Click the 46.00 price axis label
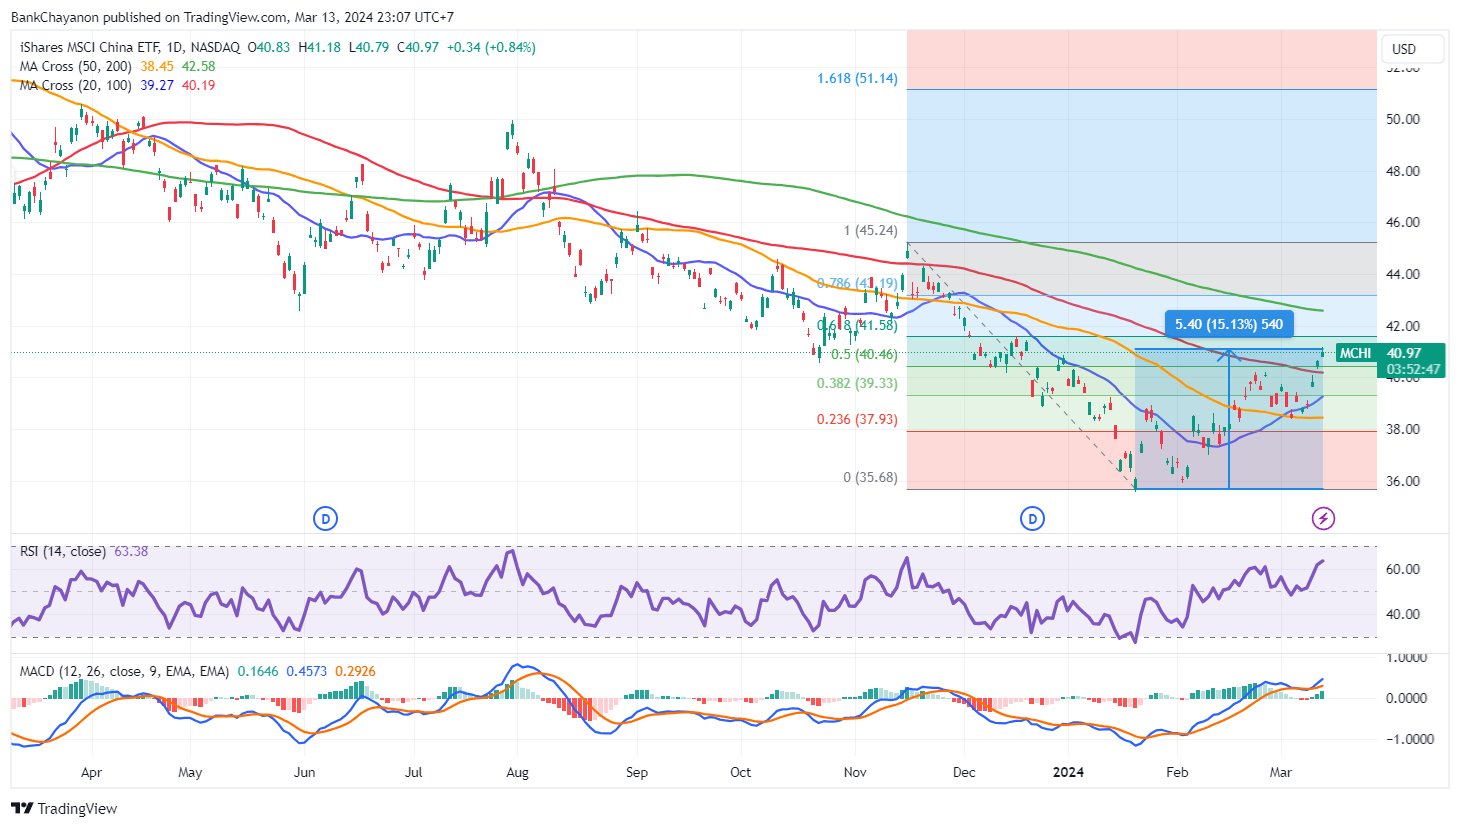 (x=1403, y=222)
